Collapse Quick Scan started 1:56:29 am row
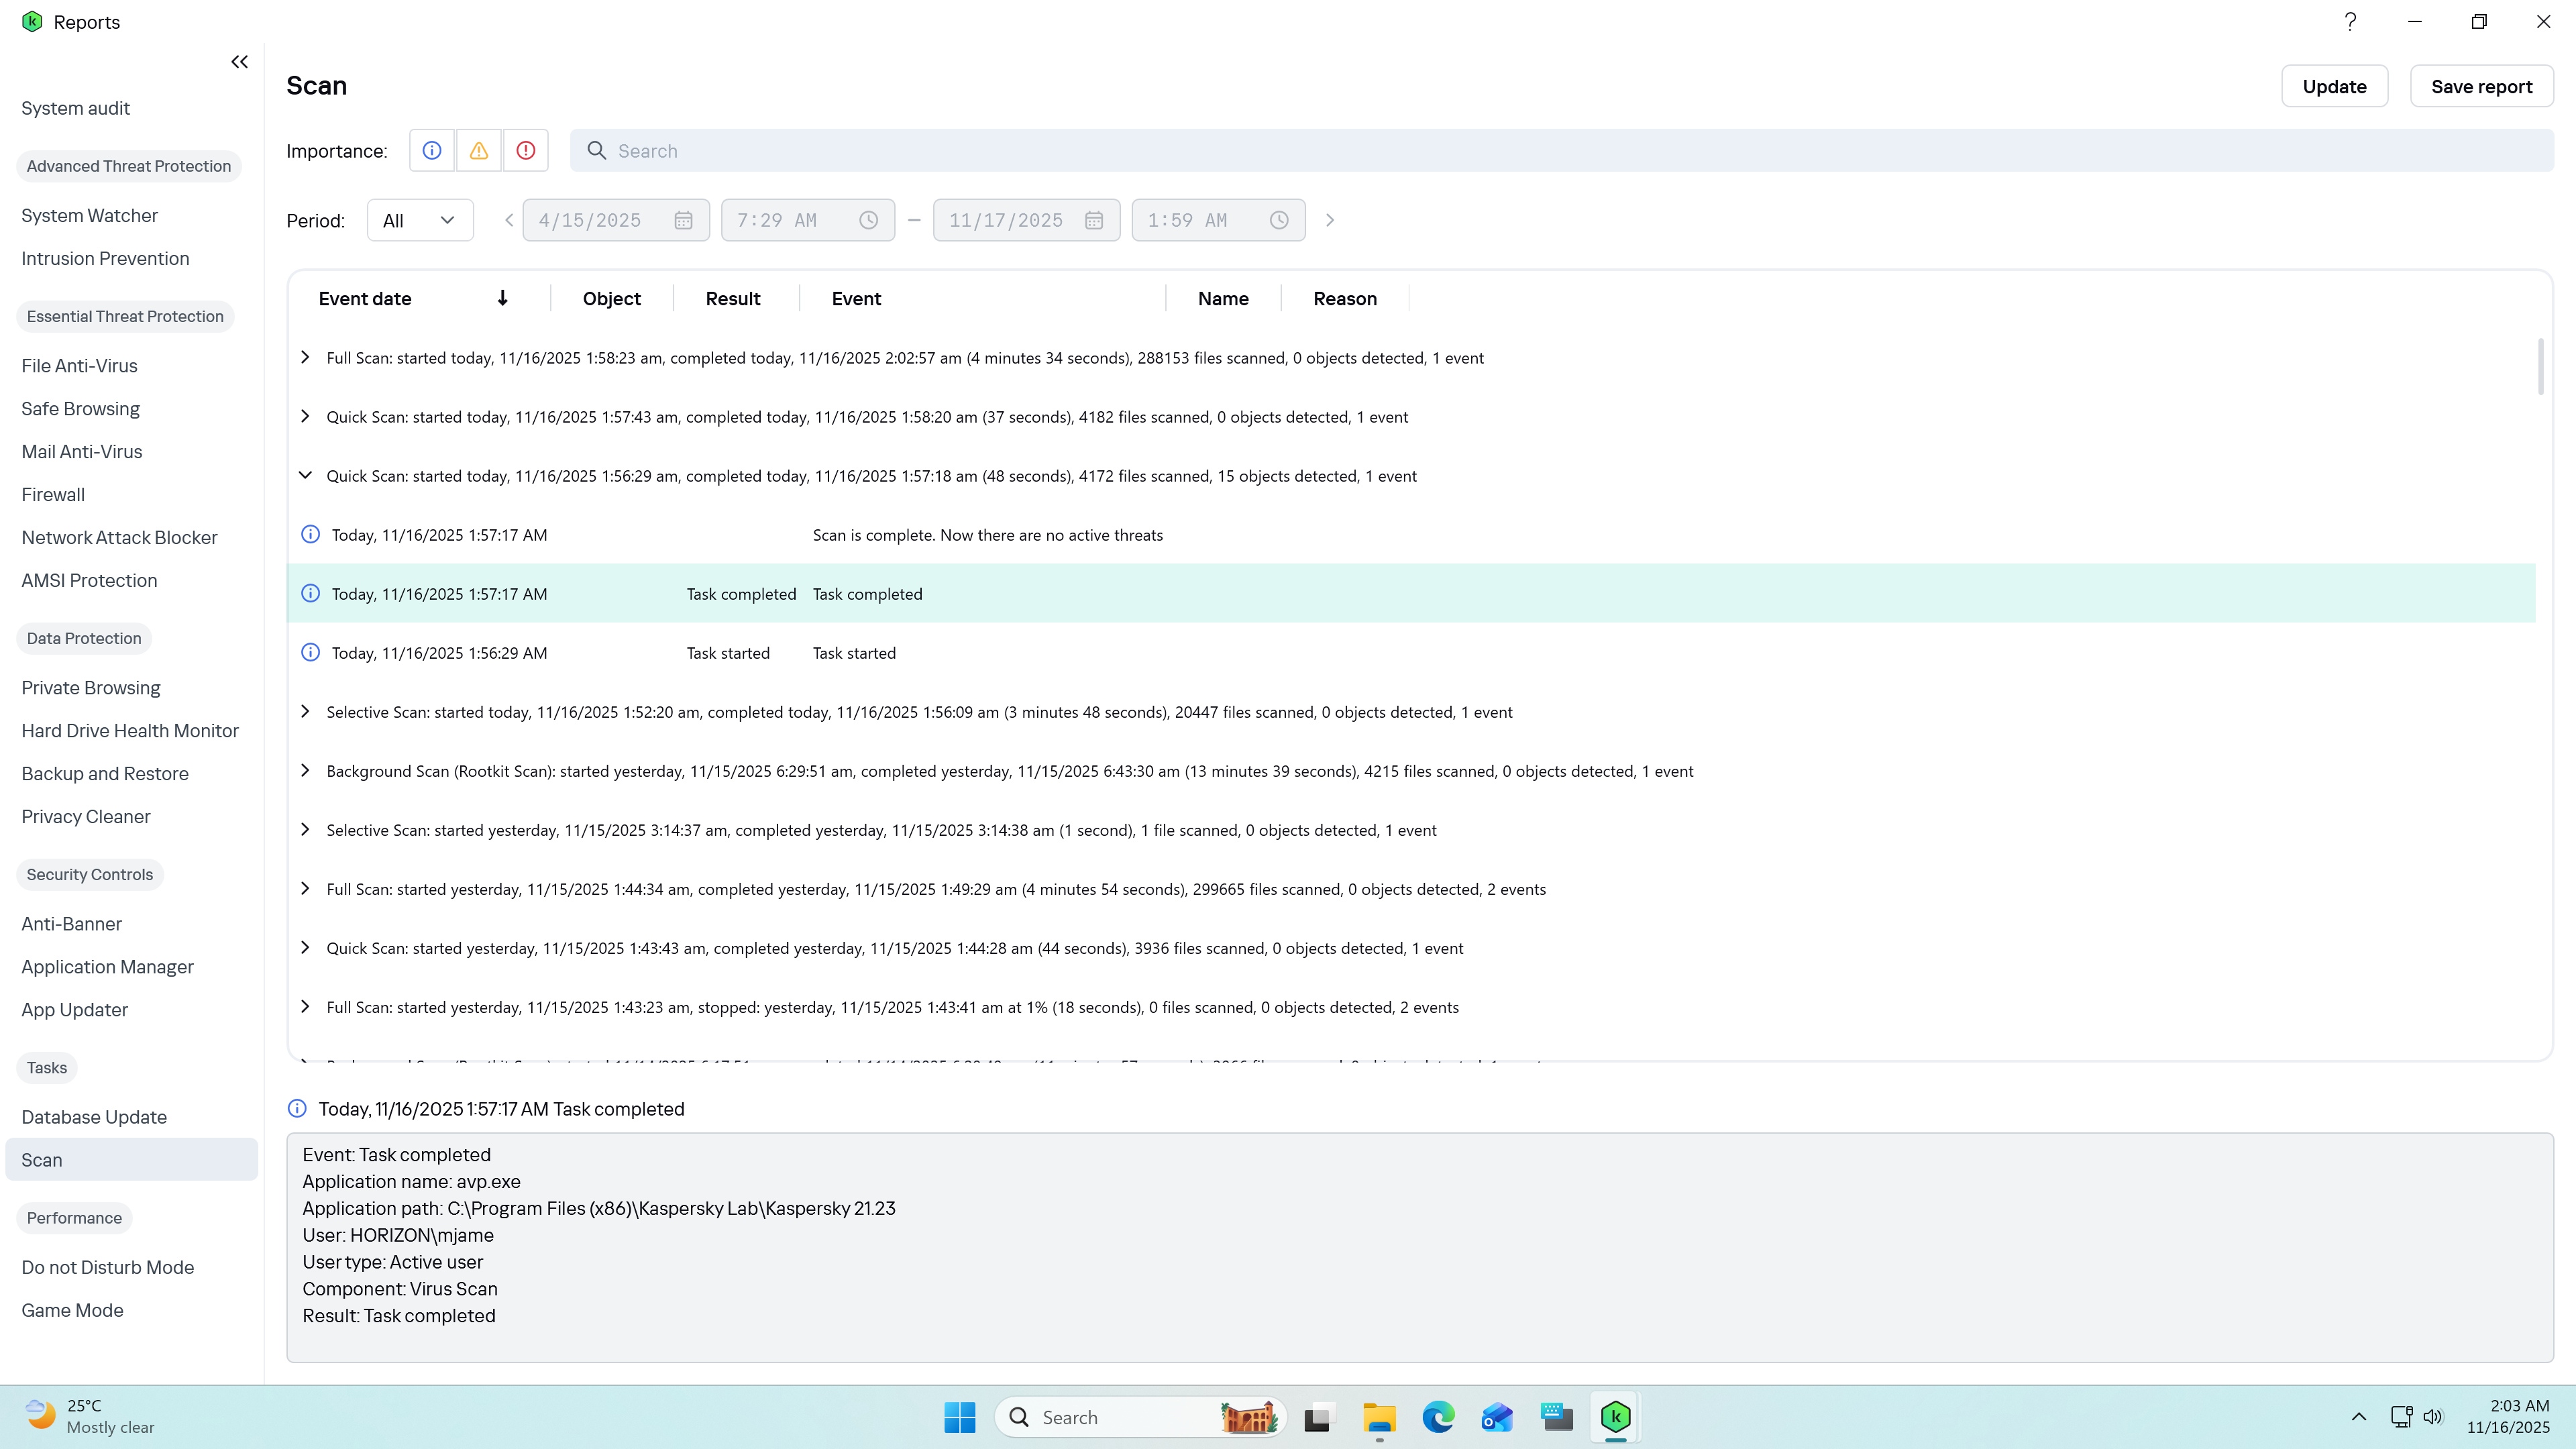The width and height of the screenshot is (2576, 1449). coord(306,475)
